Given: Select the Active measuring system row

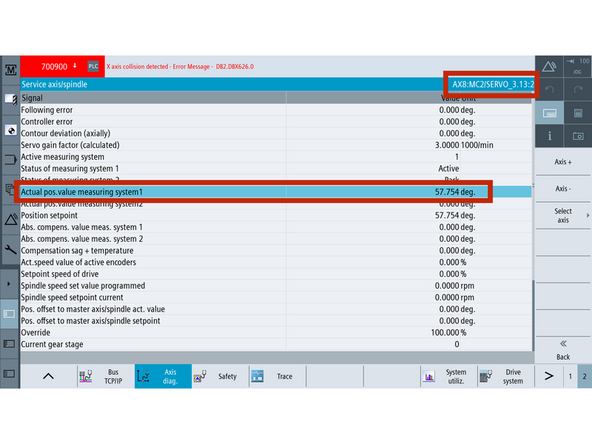Looking at the screenshot, I should click(276, 157).
